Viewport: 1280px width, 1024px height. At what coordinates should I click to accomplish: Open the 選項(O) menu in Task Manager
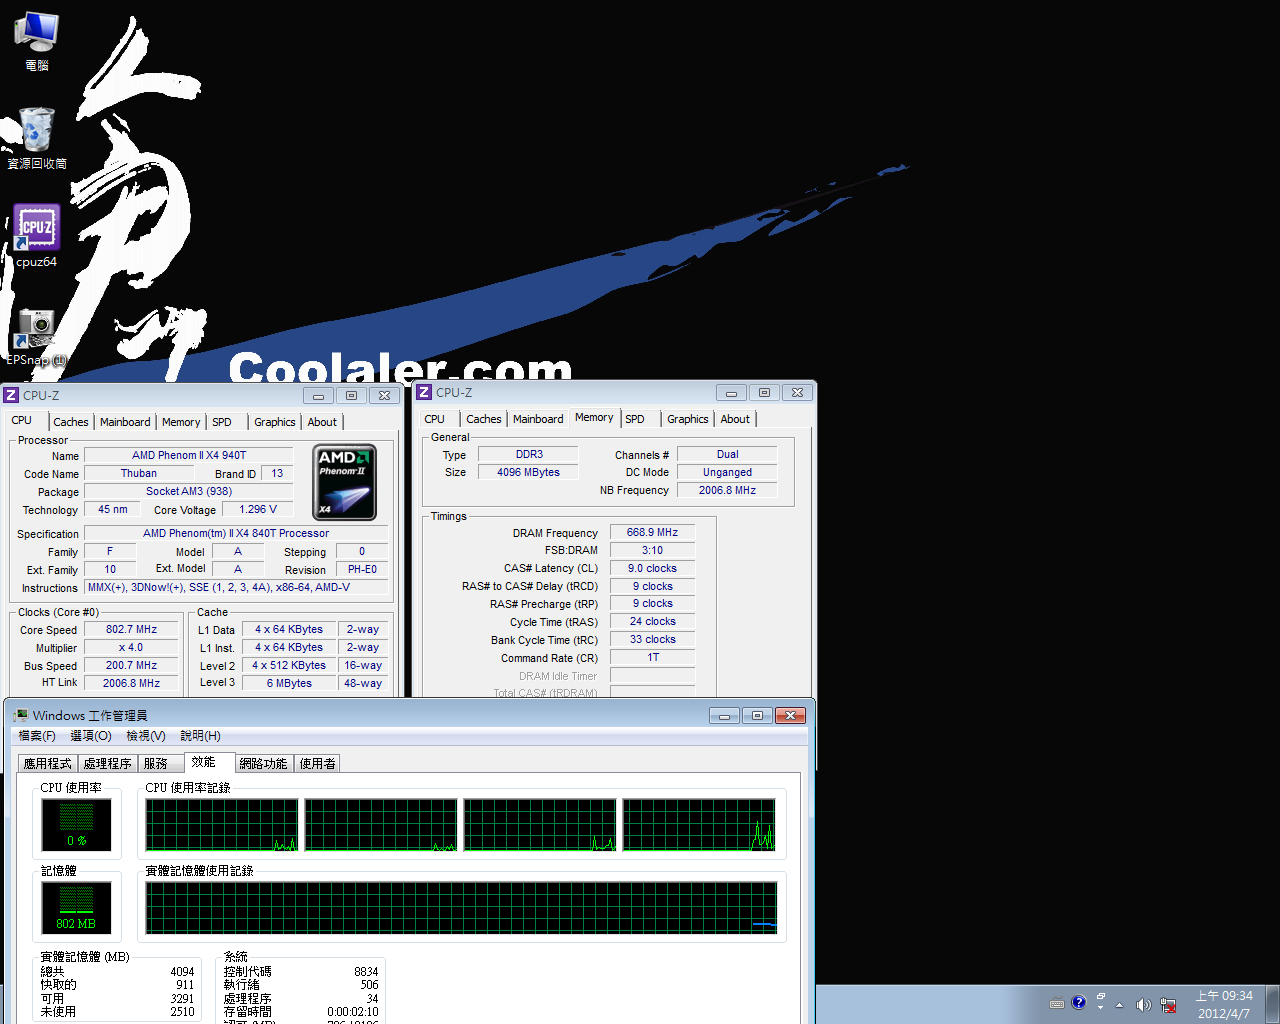click(91, 735)
